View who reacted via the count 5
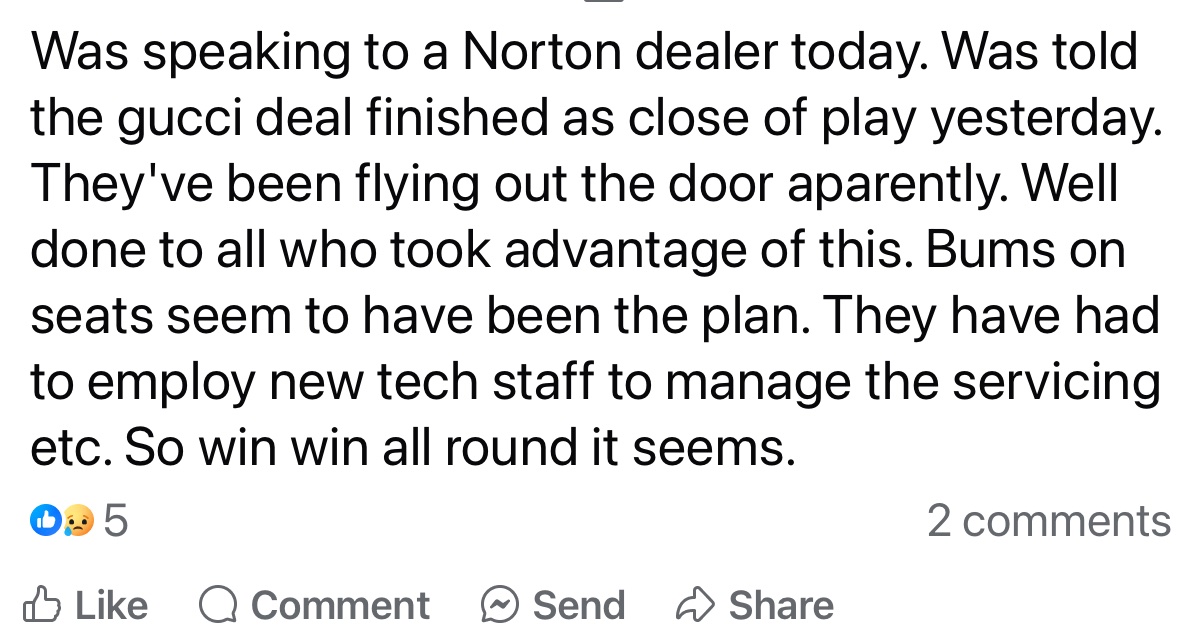The image size is (1202, 644). 116,521
